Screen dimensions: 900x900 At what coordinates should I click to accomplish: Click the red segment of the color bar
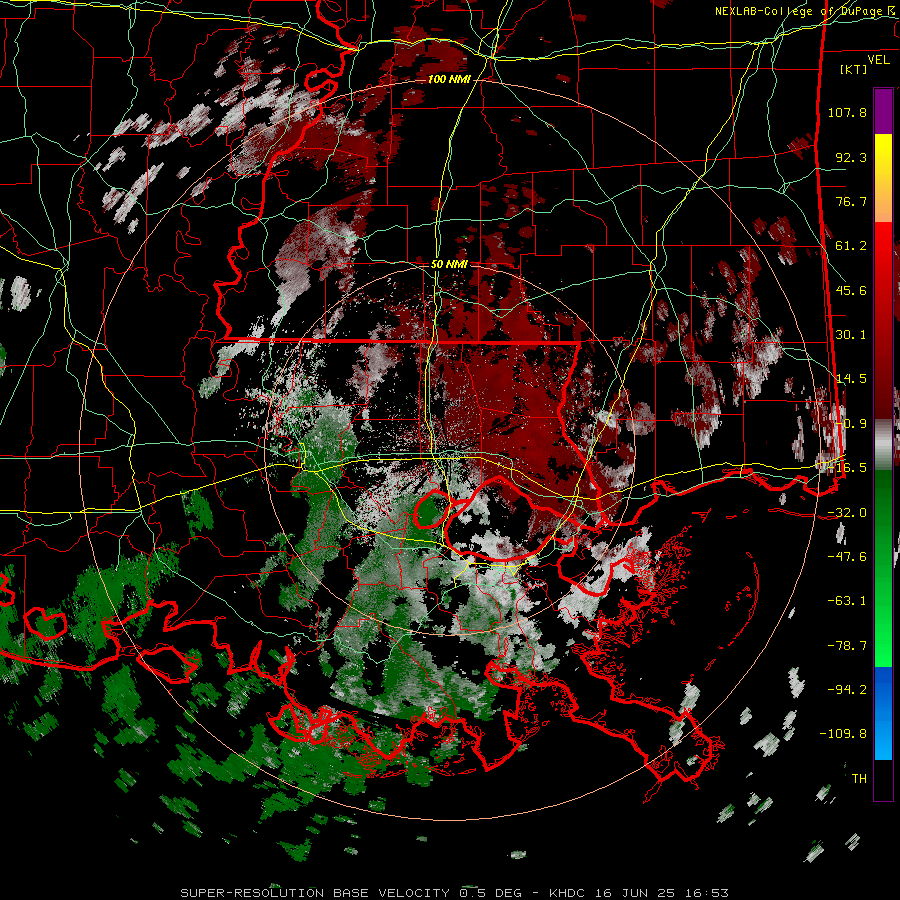click(883, 320)
